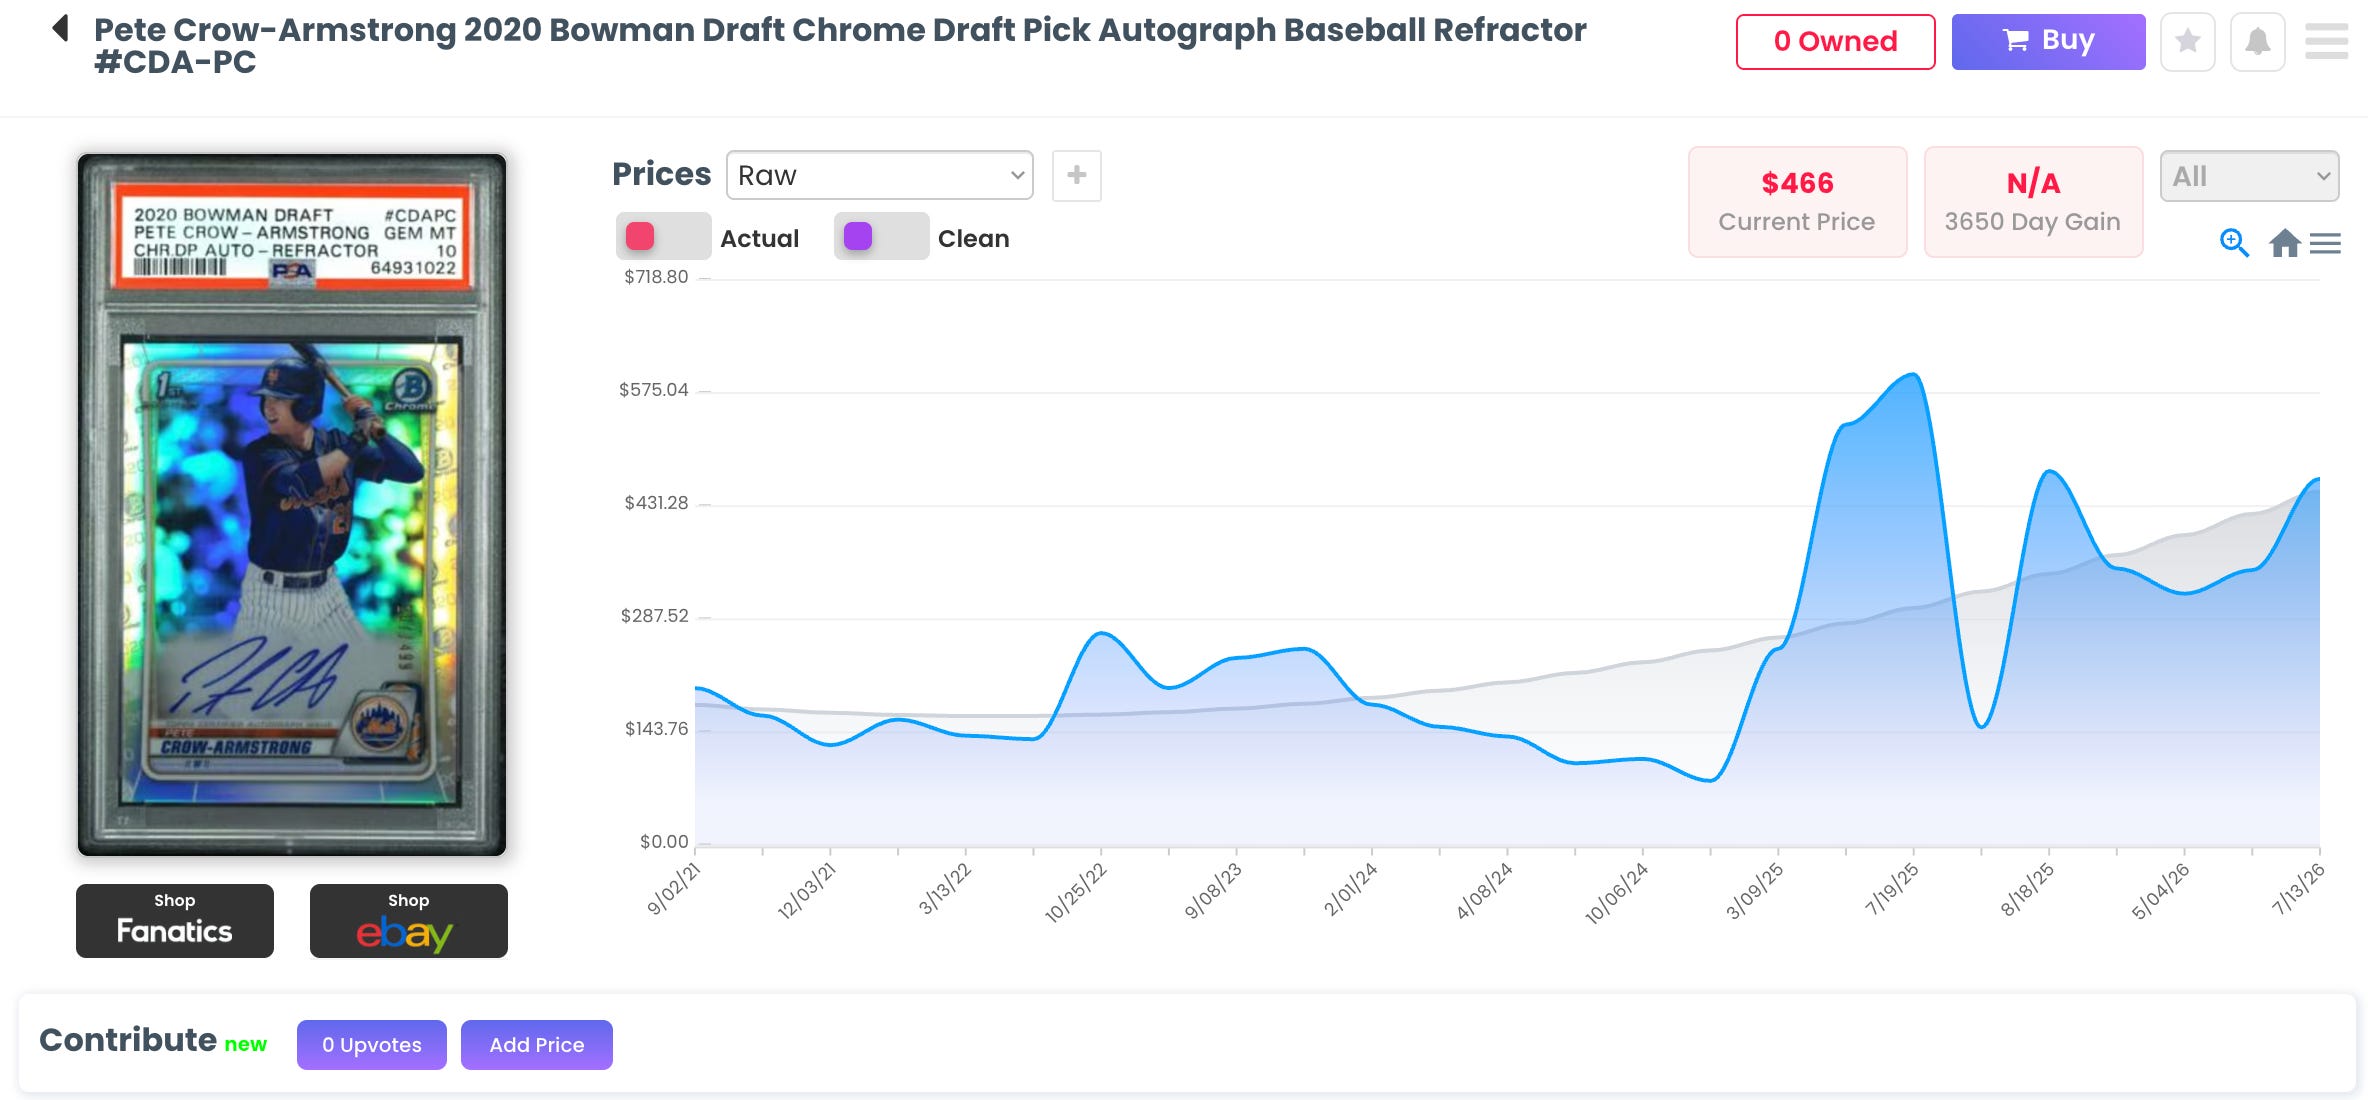Open the hamburger menu at top right

2326,42
